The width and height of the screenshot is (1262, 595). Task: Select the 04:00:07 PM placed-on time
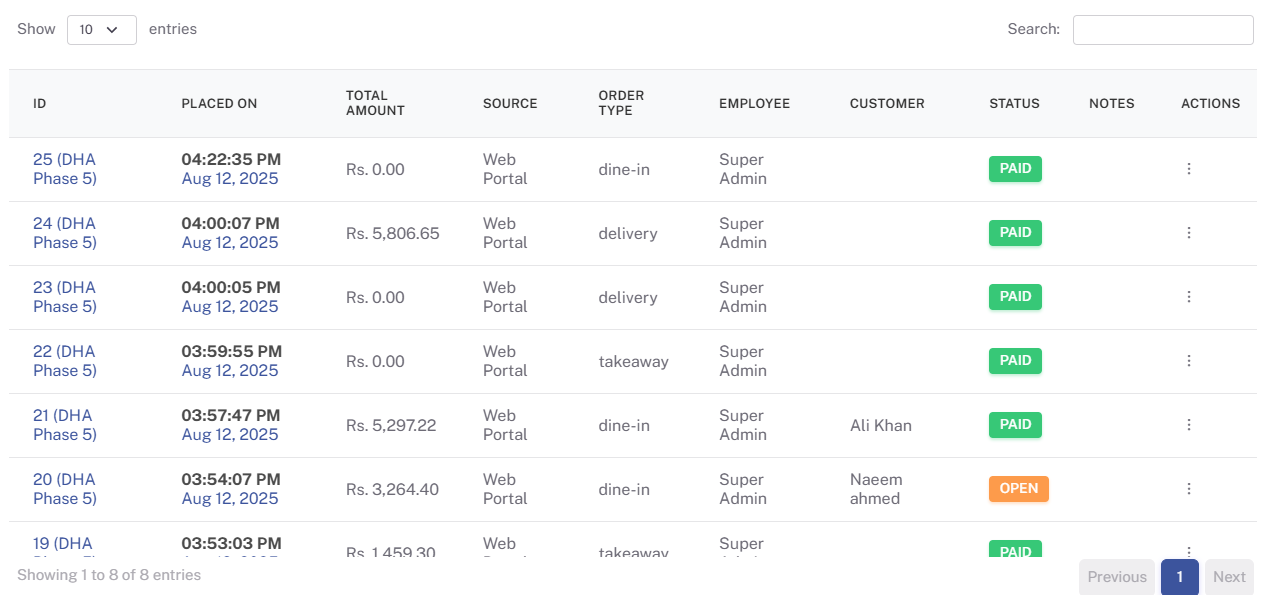tap(230, 224)
